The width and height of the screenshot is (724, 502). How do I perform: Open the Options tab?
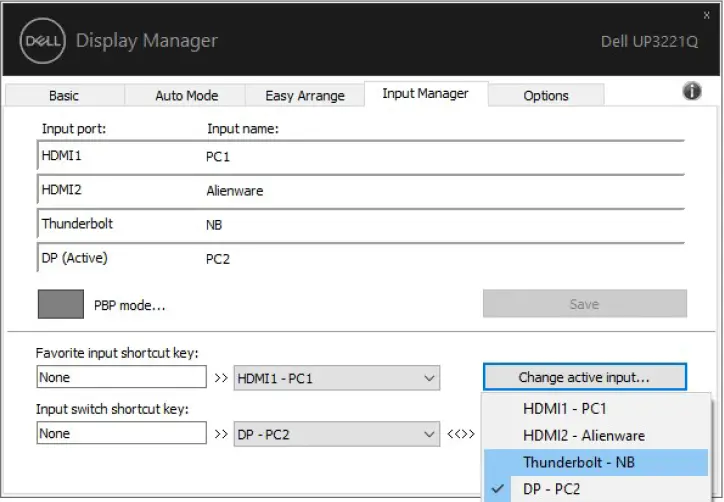(x=546, y=96)
